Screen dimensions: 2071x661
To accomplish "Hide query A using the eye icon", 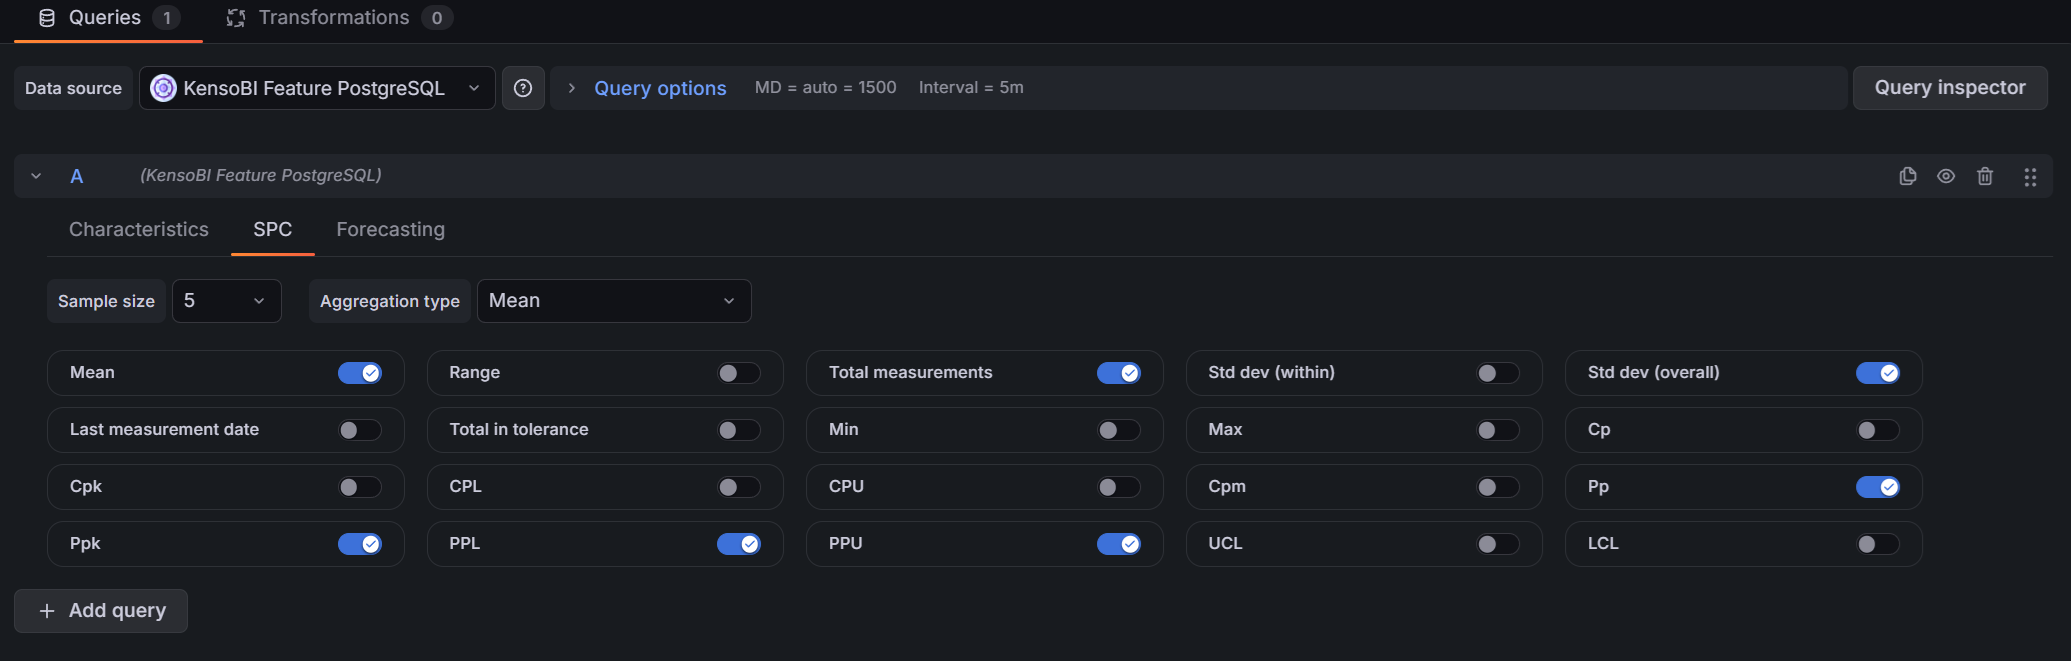I will pyautogui.click(x=1946, y=176).
